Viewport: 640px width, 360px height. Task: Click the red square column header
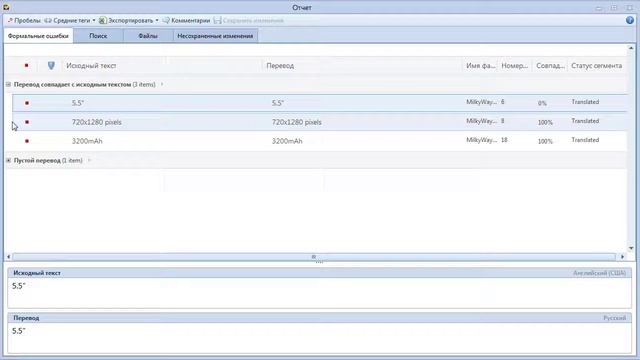click(27, 65)
